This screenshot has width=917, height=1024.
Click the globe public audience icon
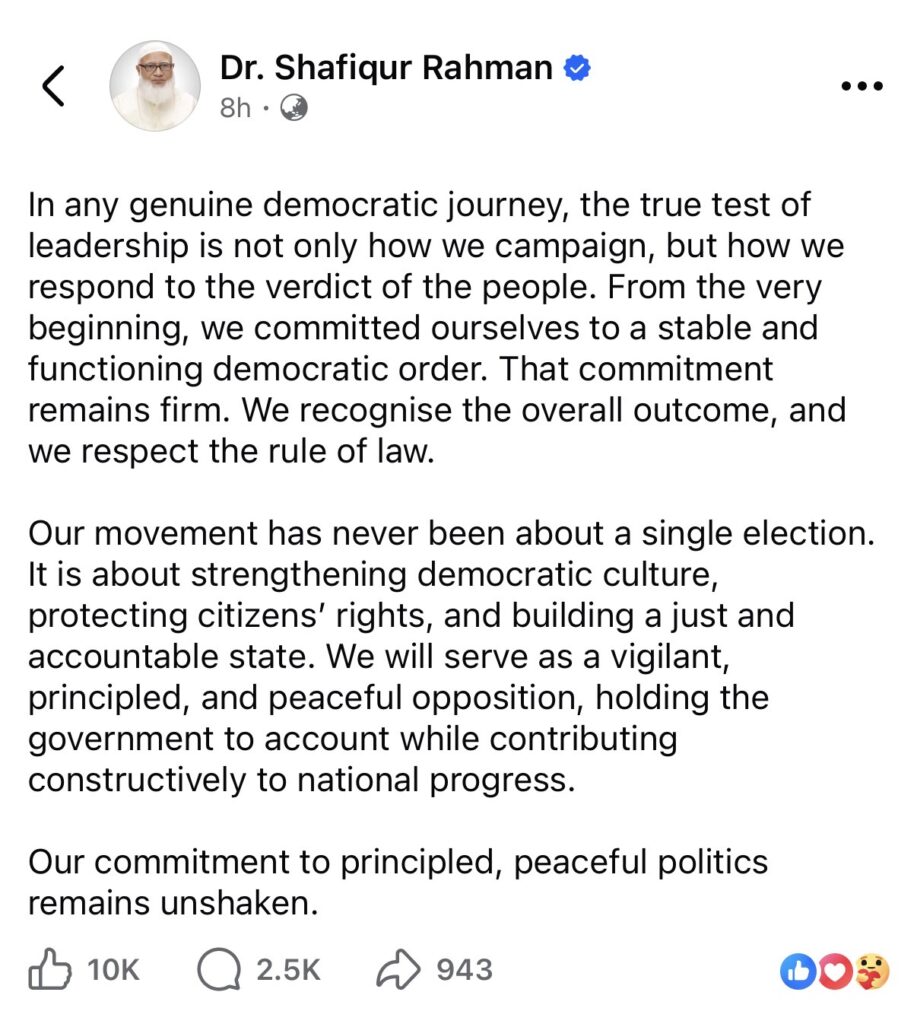tap(293, 108)
